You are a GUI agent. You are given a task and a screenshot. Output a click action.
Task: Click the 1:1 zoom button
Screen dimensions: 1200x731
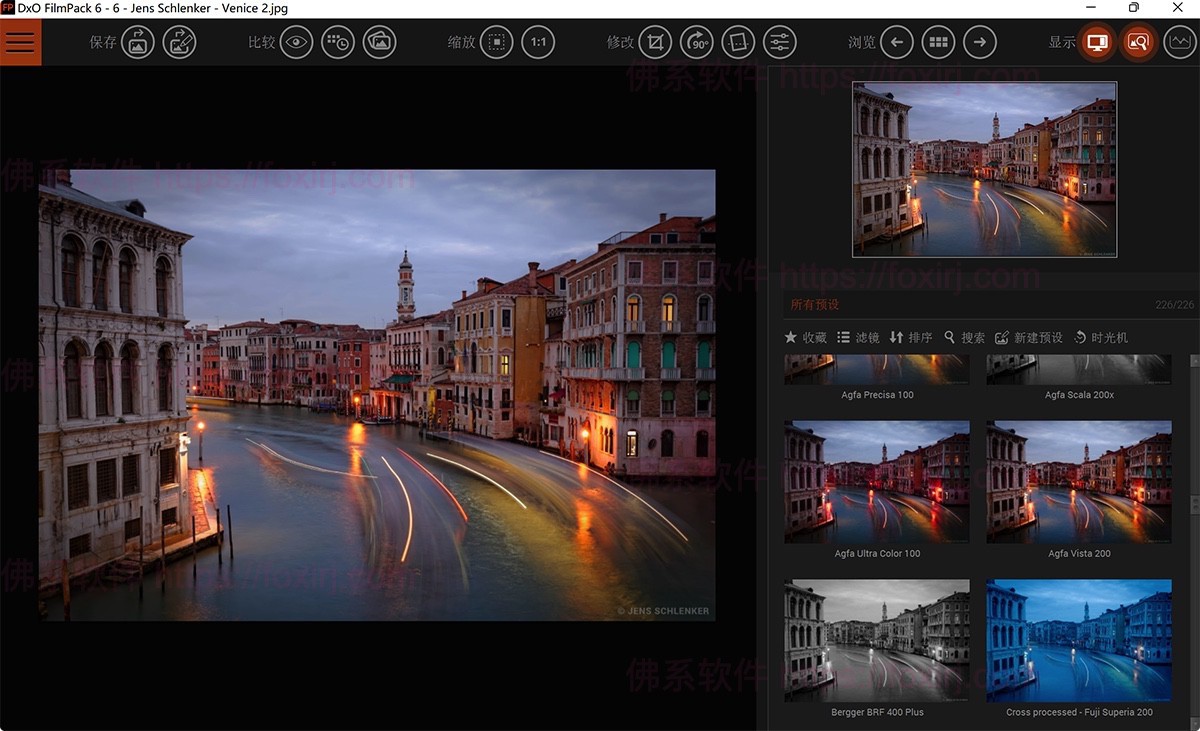[538, 42]
